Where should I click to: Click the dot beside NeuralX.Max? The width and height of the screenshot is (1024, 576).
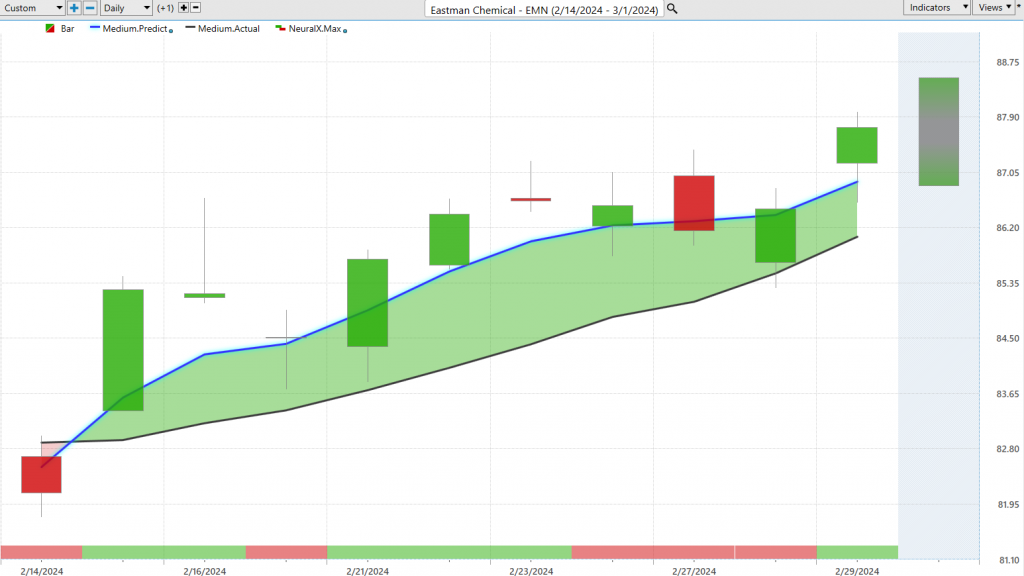(x=345, y=31)
